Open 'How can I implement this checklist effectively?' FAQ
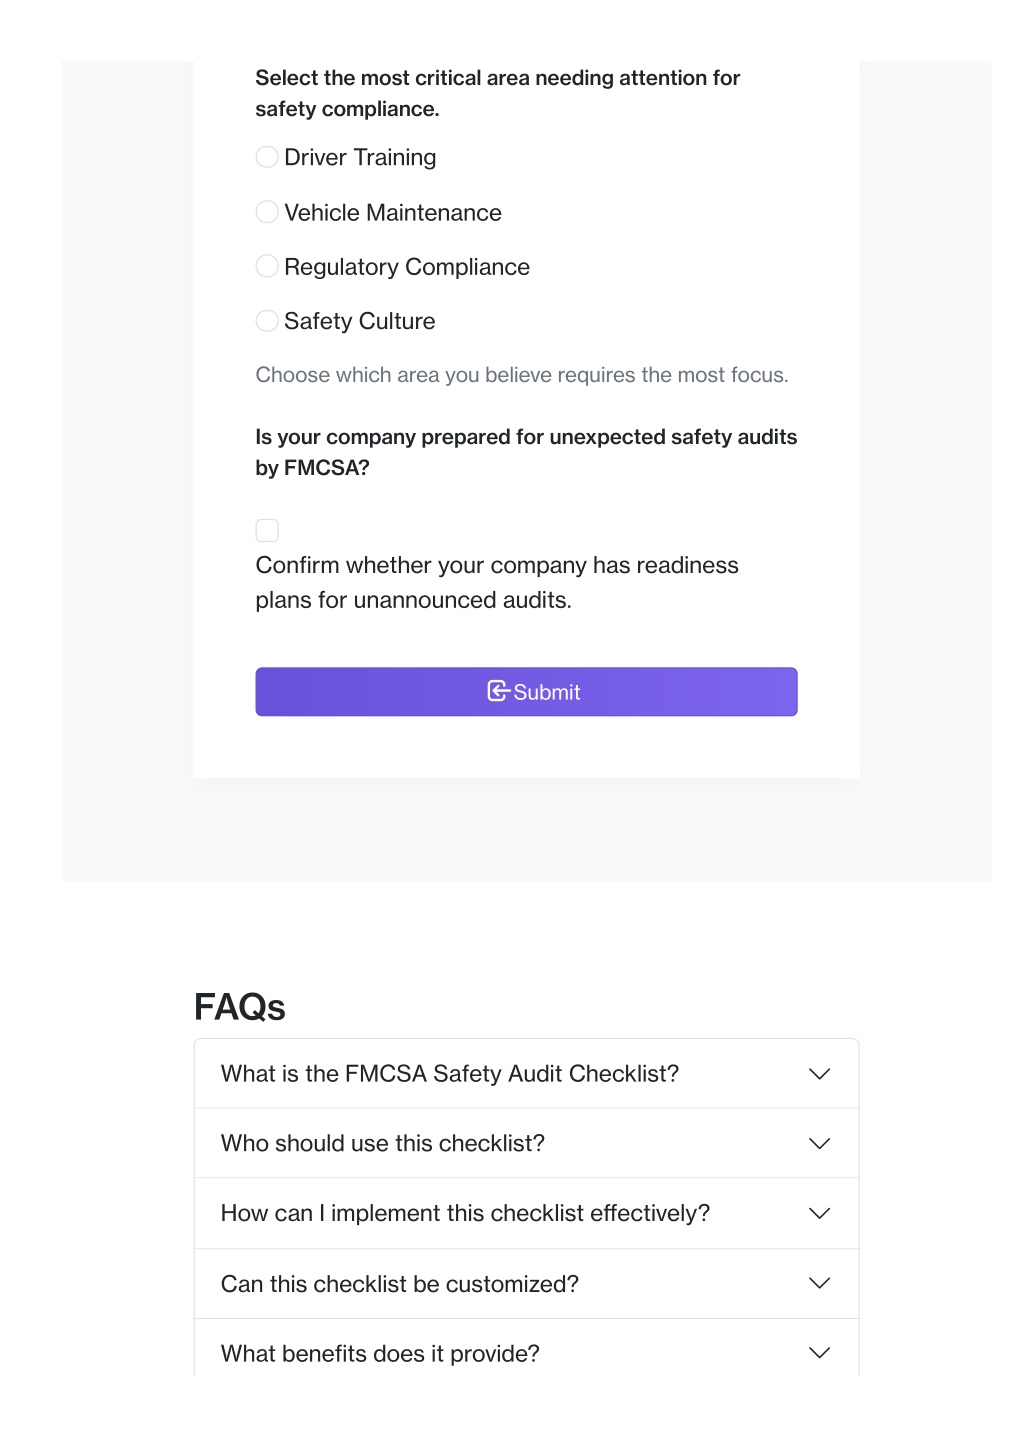This screenshot has width=1024, height=1449. (x=526, y=1214)
